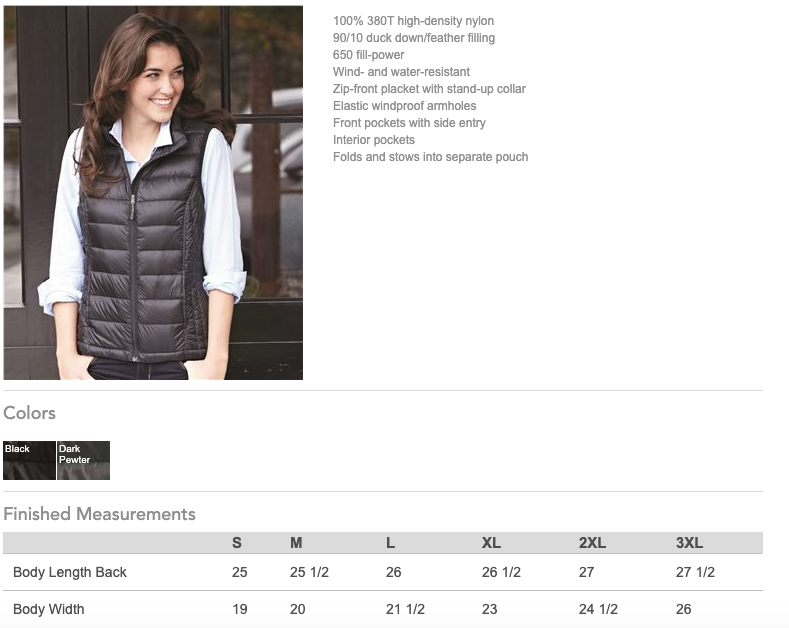Select the M size column header
The width and height of the screenshot is (789, 628).
pos(296,542)
